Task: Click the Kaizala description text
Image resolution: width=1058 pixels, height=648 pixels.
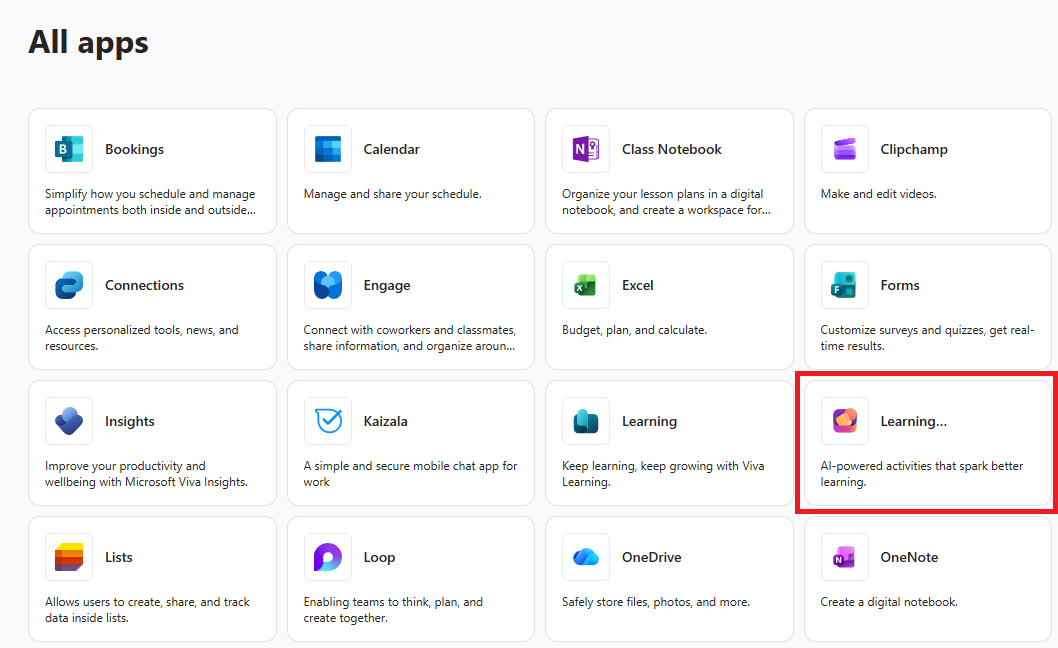Action: click(410, 474)
